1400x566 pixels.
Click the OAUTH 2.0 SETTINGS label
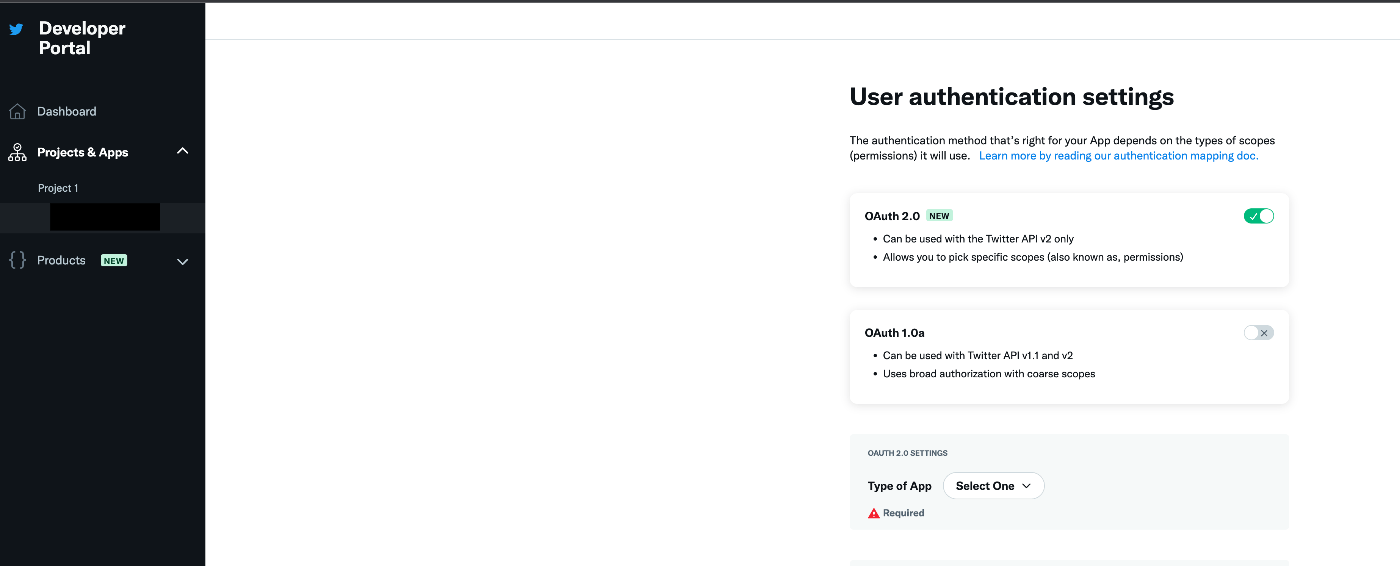[907, 453]
